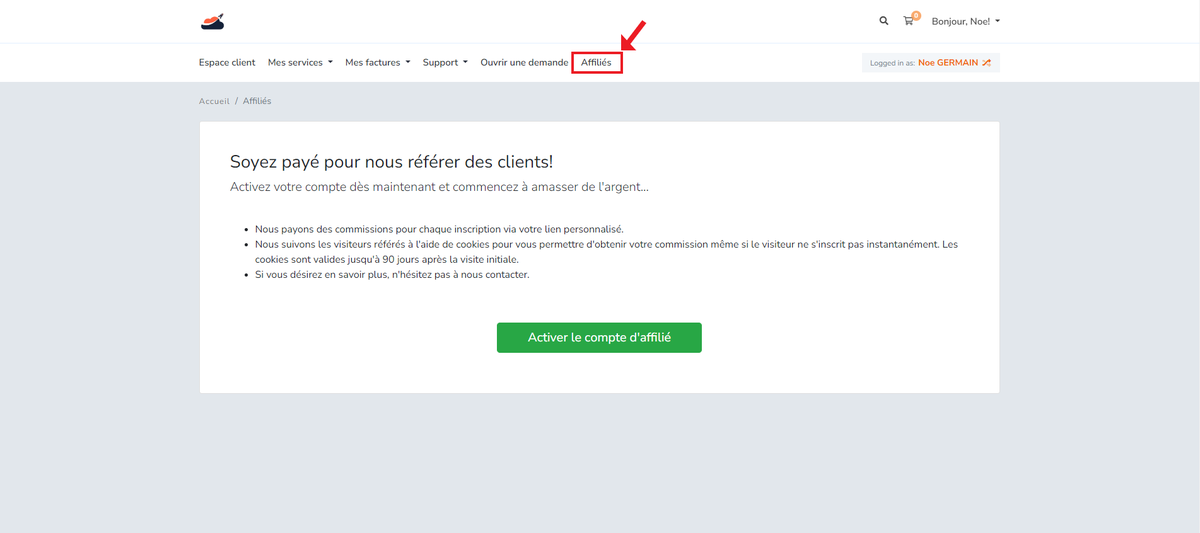
Task: Expand the Mes services menu
Action: pos(300,62)
